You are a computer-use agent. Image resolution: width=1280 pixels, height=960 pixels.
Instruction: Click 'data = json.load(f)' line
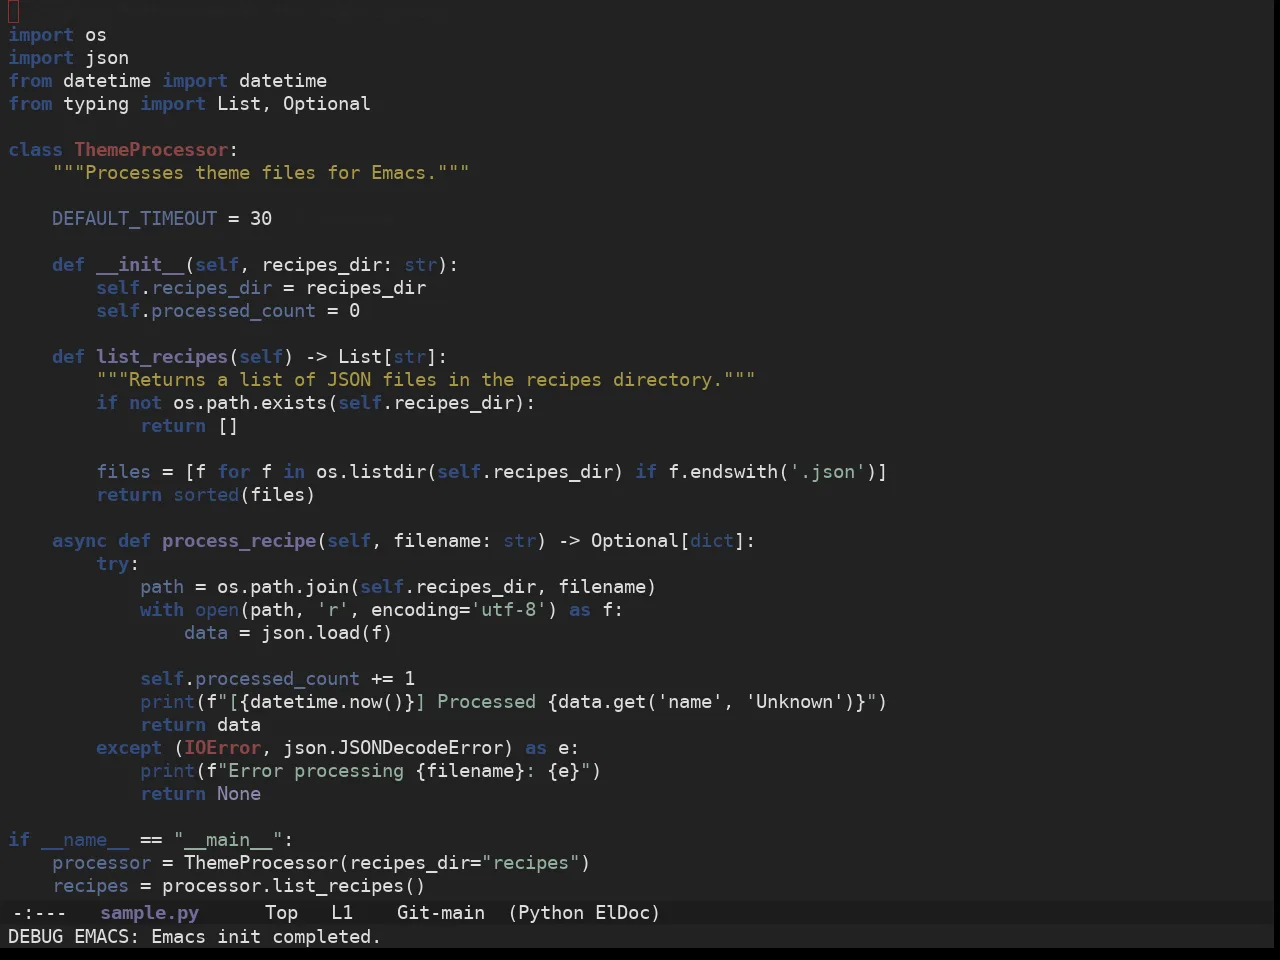[288, 633]
